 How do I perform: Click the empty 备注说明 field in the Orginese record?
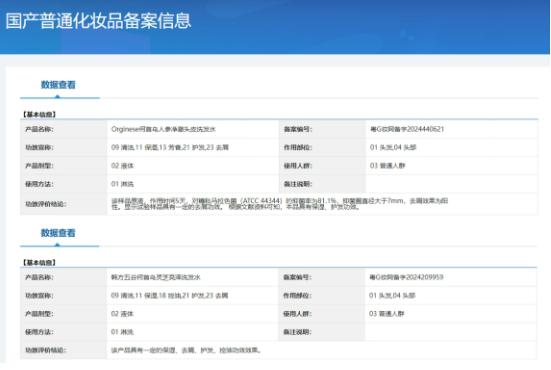click(x=452, y=184)
